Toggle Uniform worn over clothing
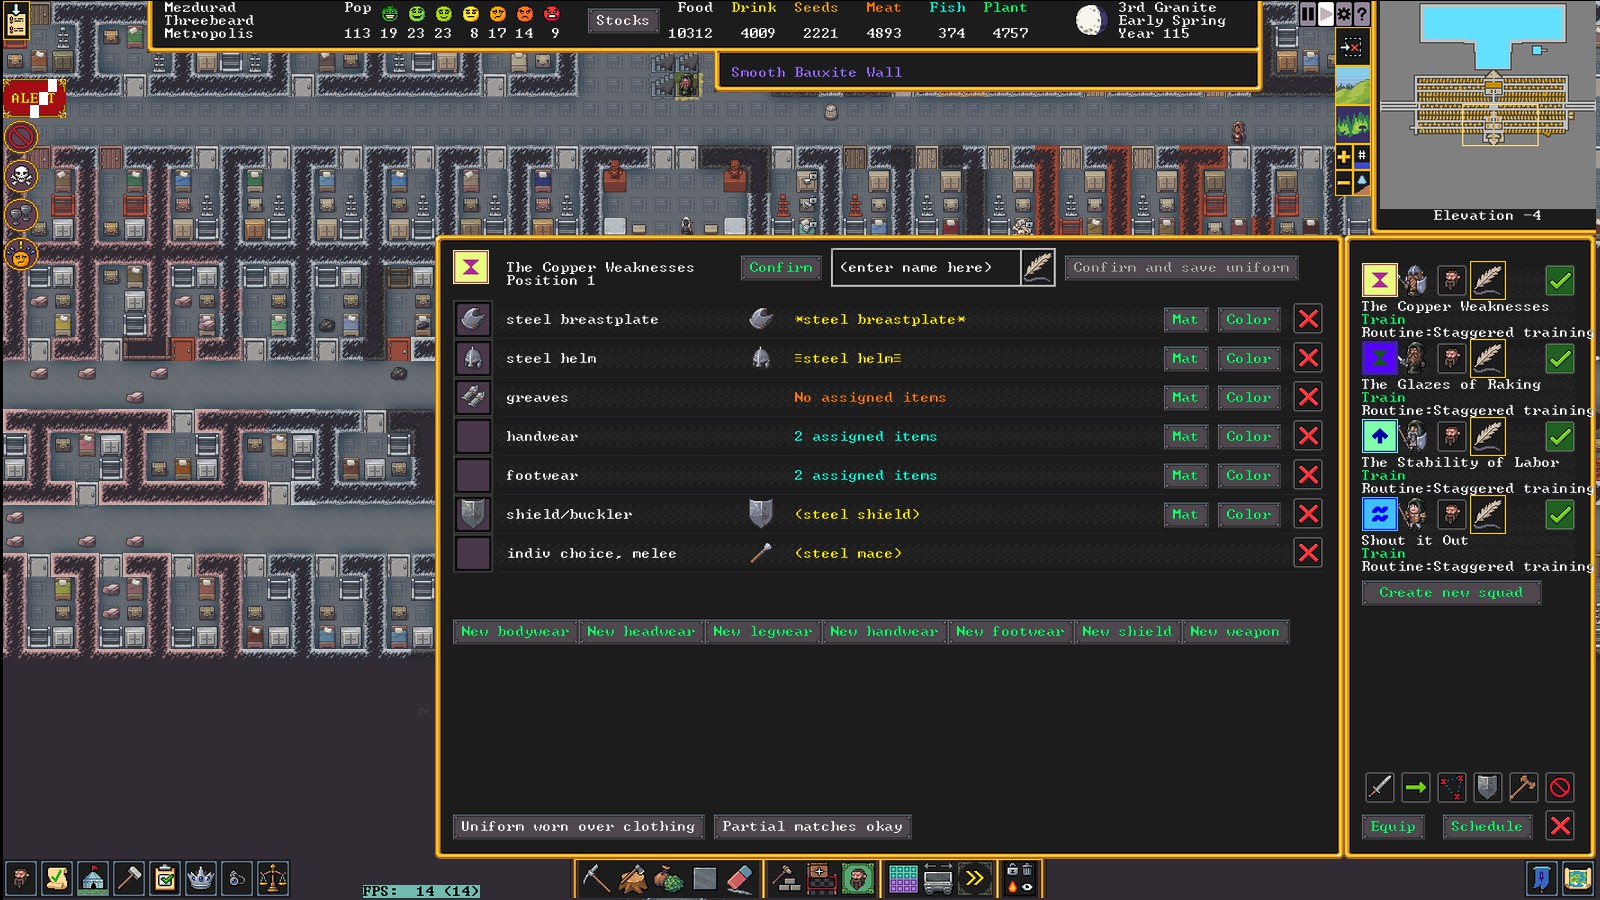Viewport: 1600px width, 900px height. pyautogui.click(x=578, y=826)
